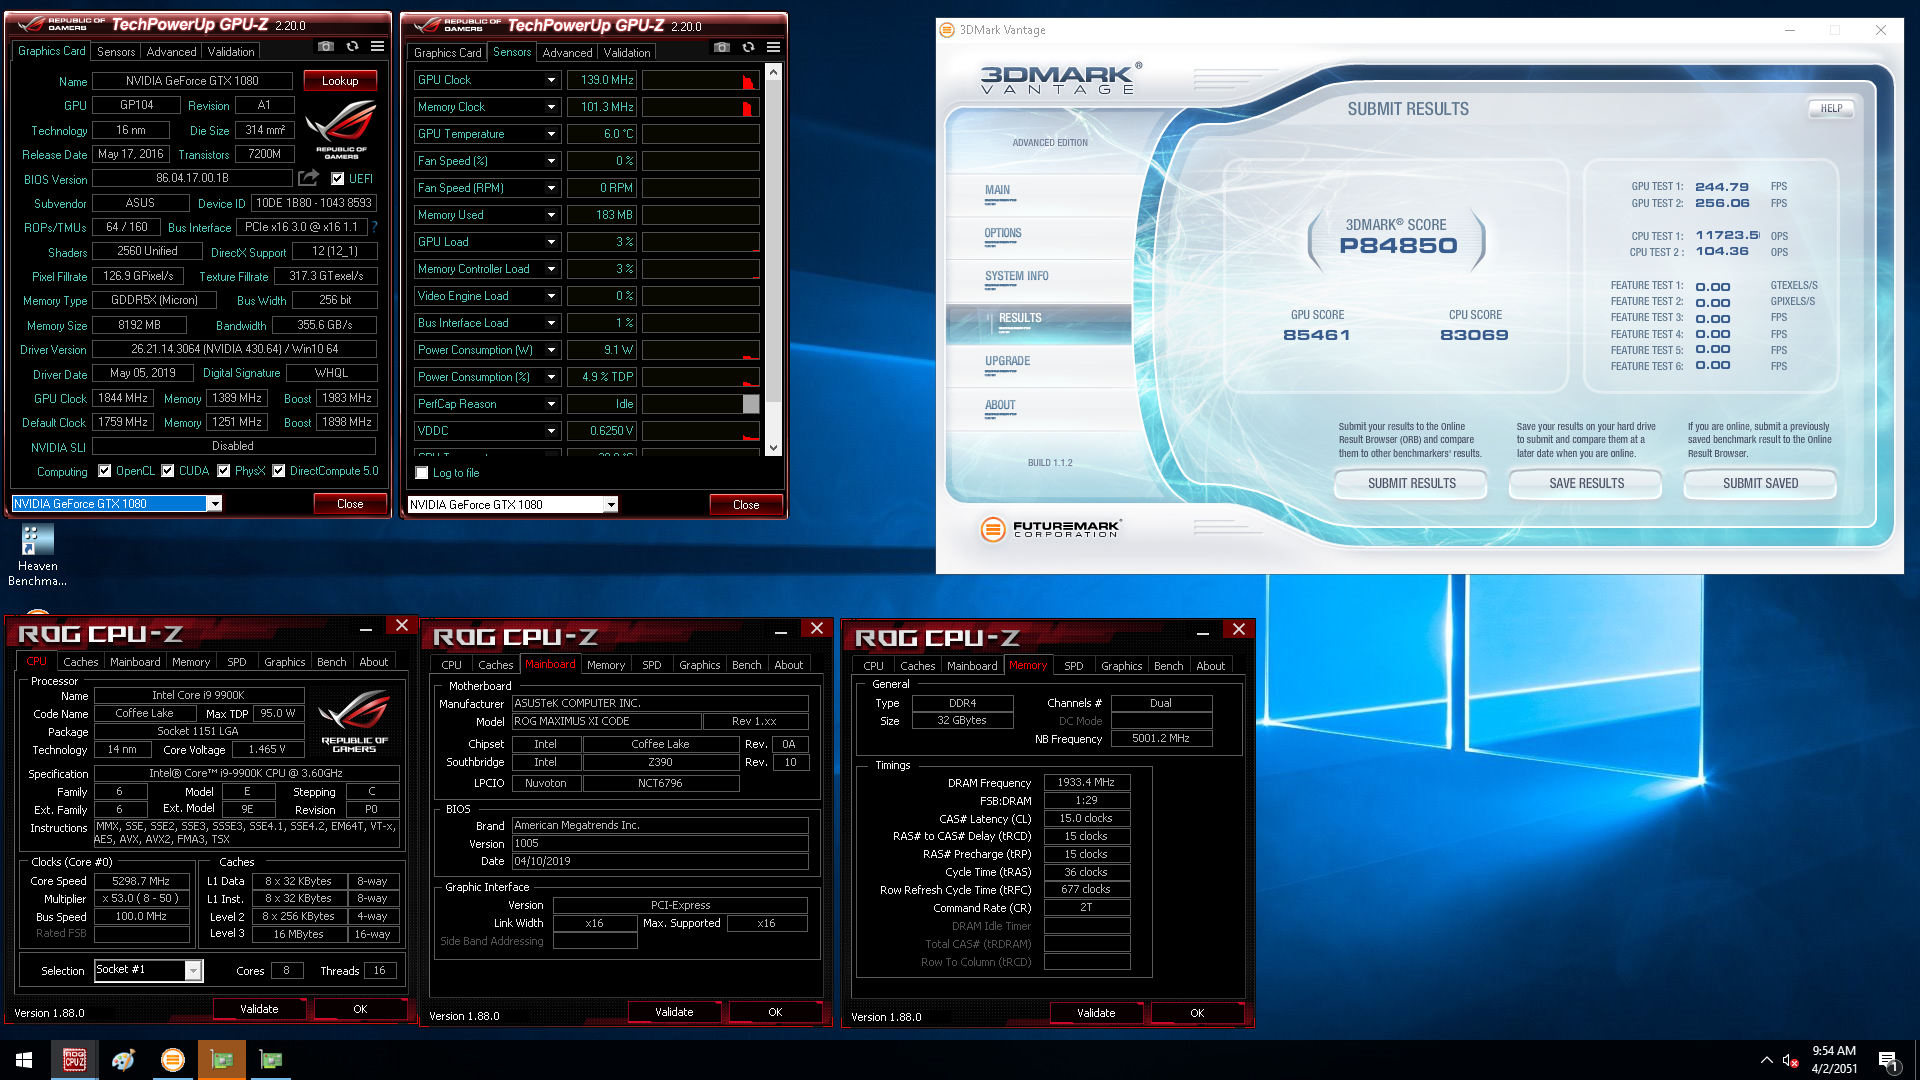Switch to Advanced tab in left GPU-Z window
The height and width of the screenshot is (1080, 1920).
171,52
